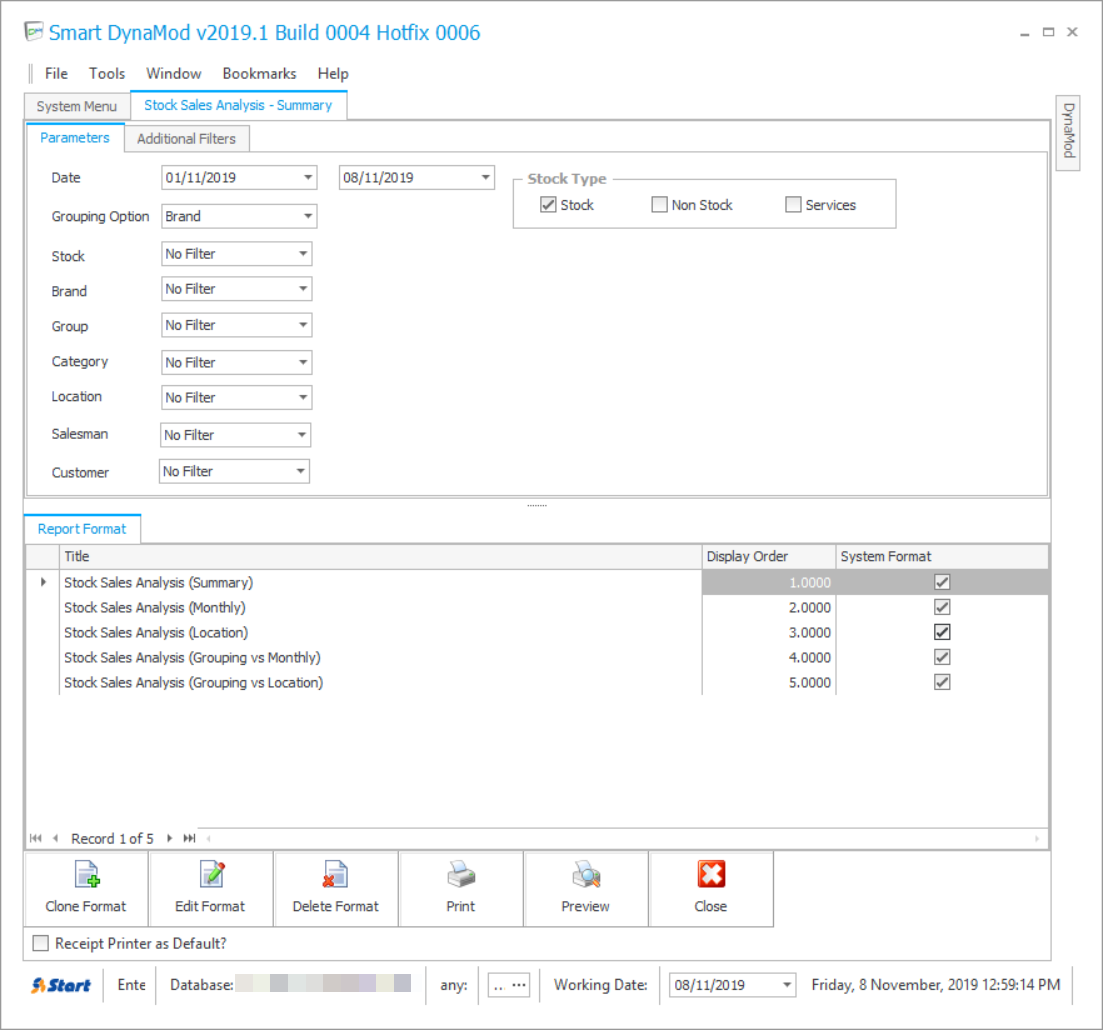1103x1030 pixels.
Task: Toggle System Format checkbox for Location row
Action: (942, 632)
